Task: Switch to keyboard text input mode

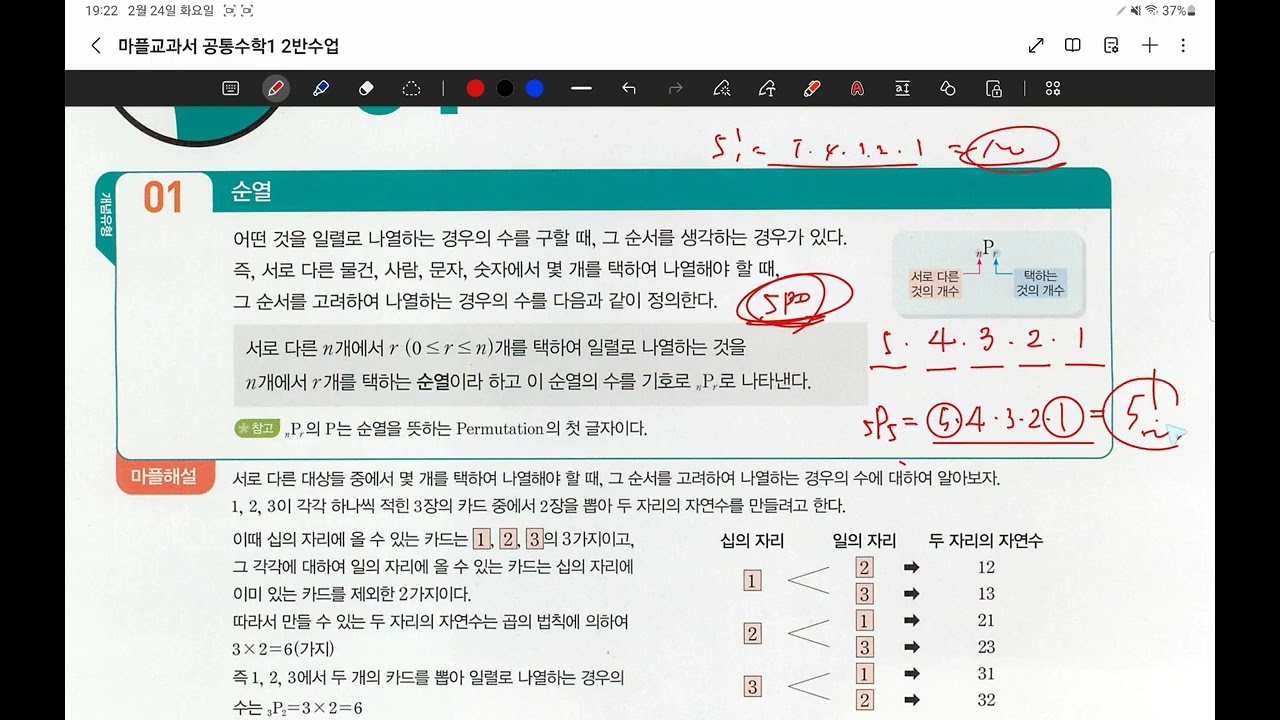Action: pyautogui.click(x=231, y=89)
